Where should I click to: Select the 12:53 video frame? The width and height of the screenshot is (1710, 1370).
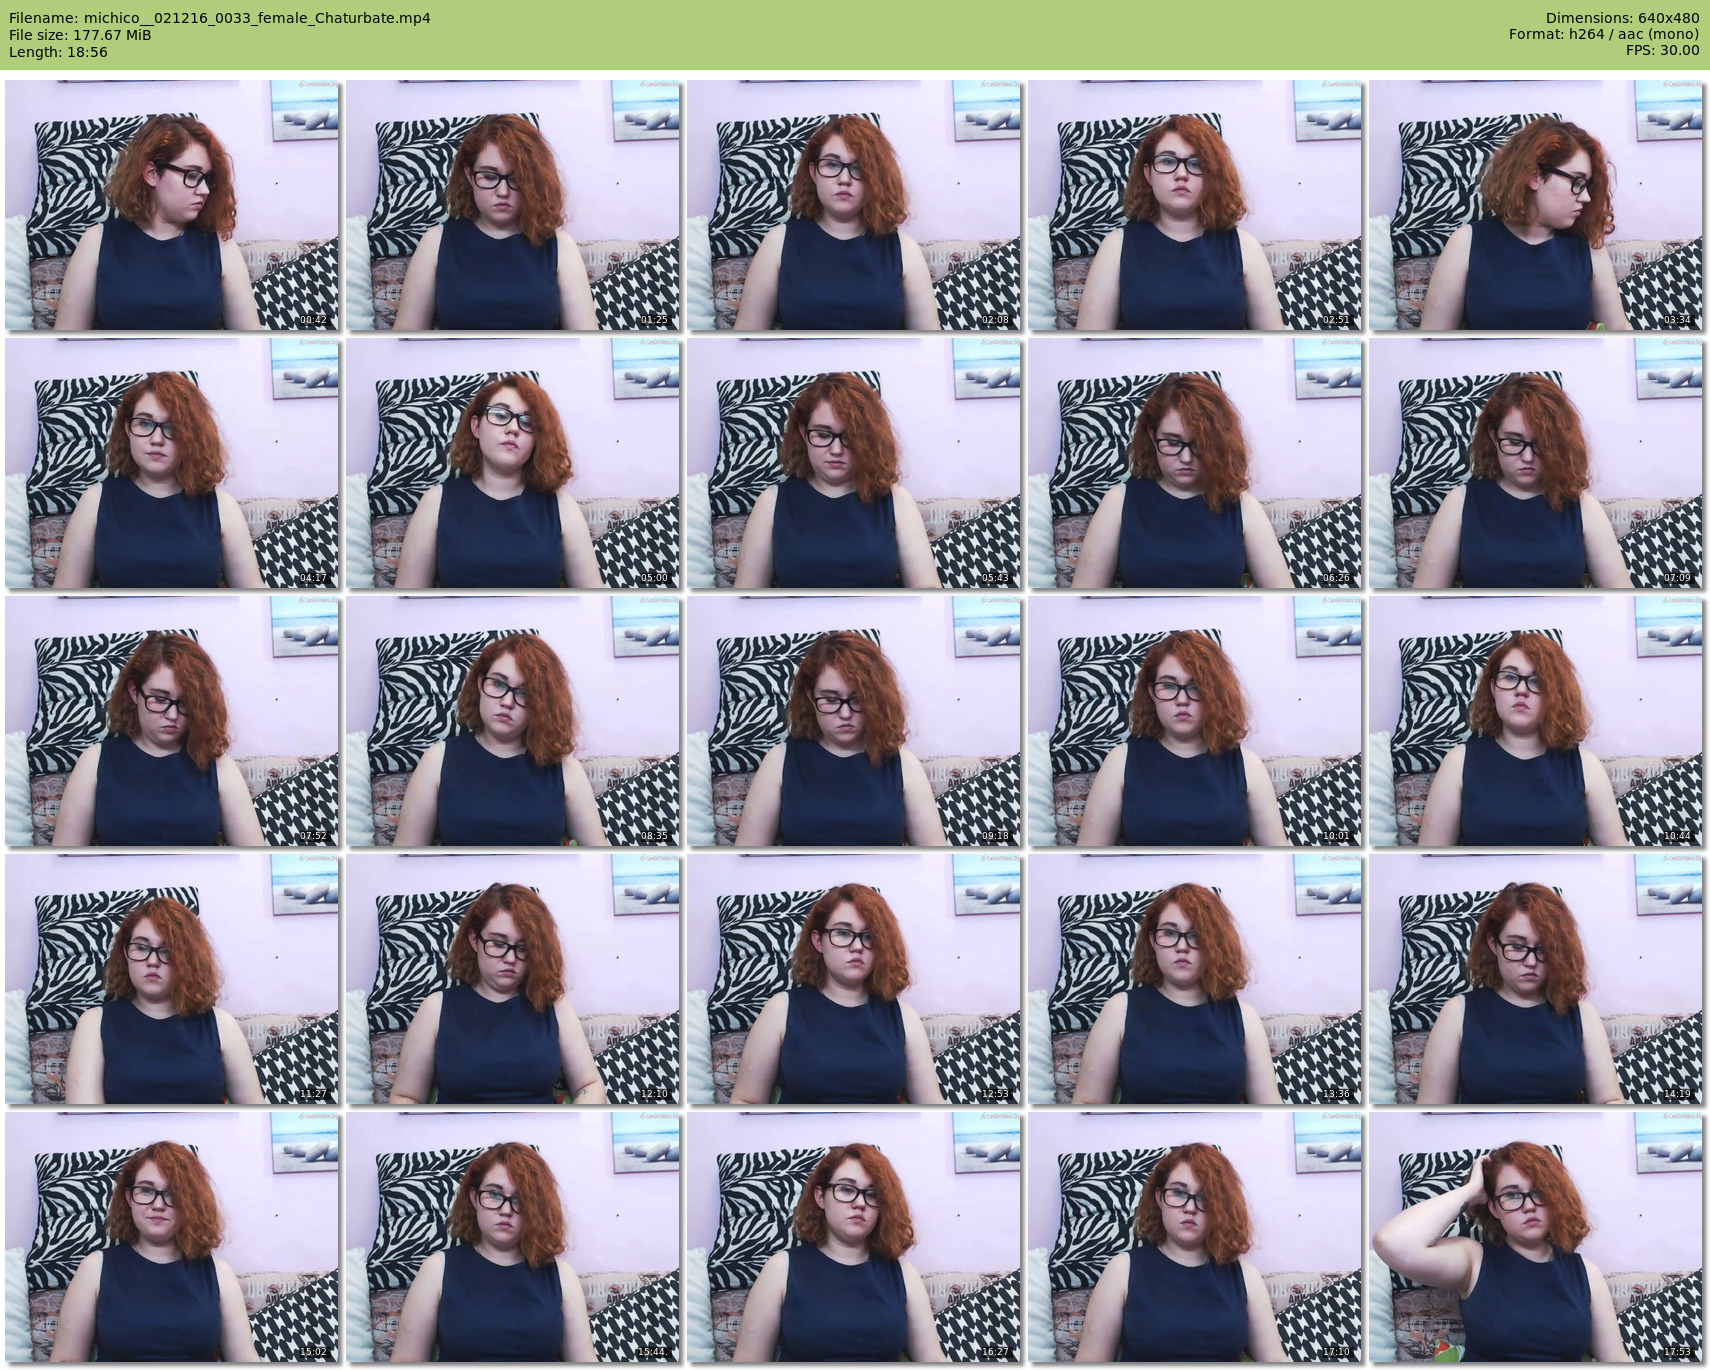click(854, 979)
